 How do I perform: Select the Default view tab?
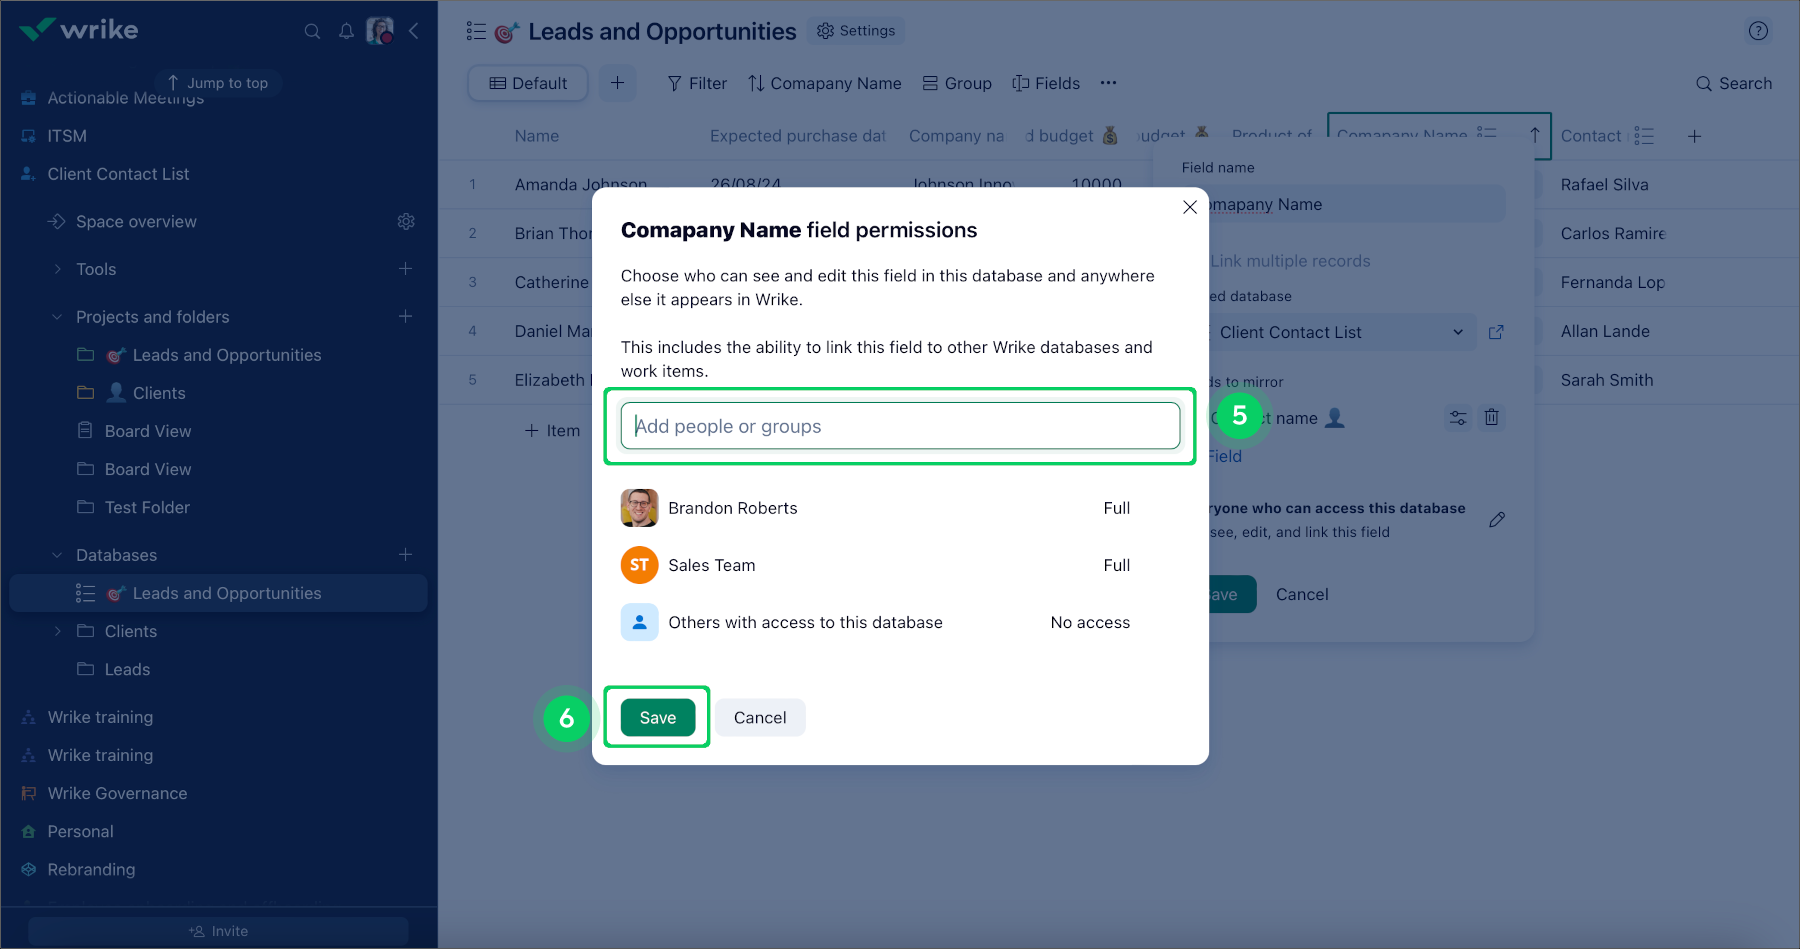pos(527,83)
